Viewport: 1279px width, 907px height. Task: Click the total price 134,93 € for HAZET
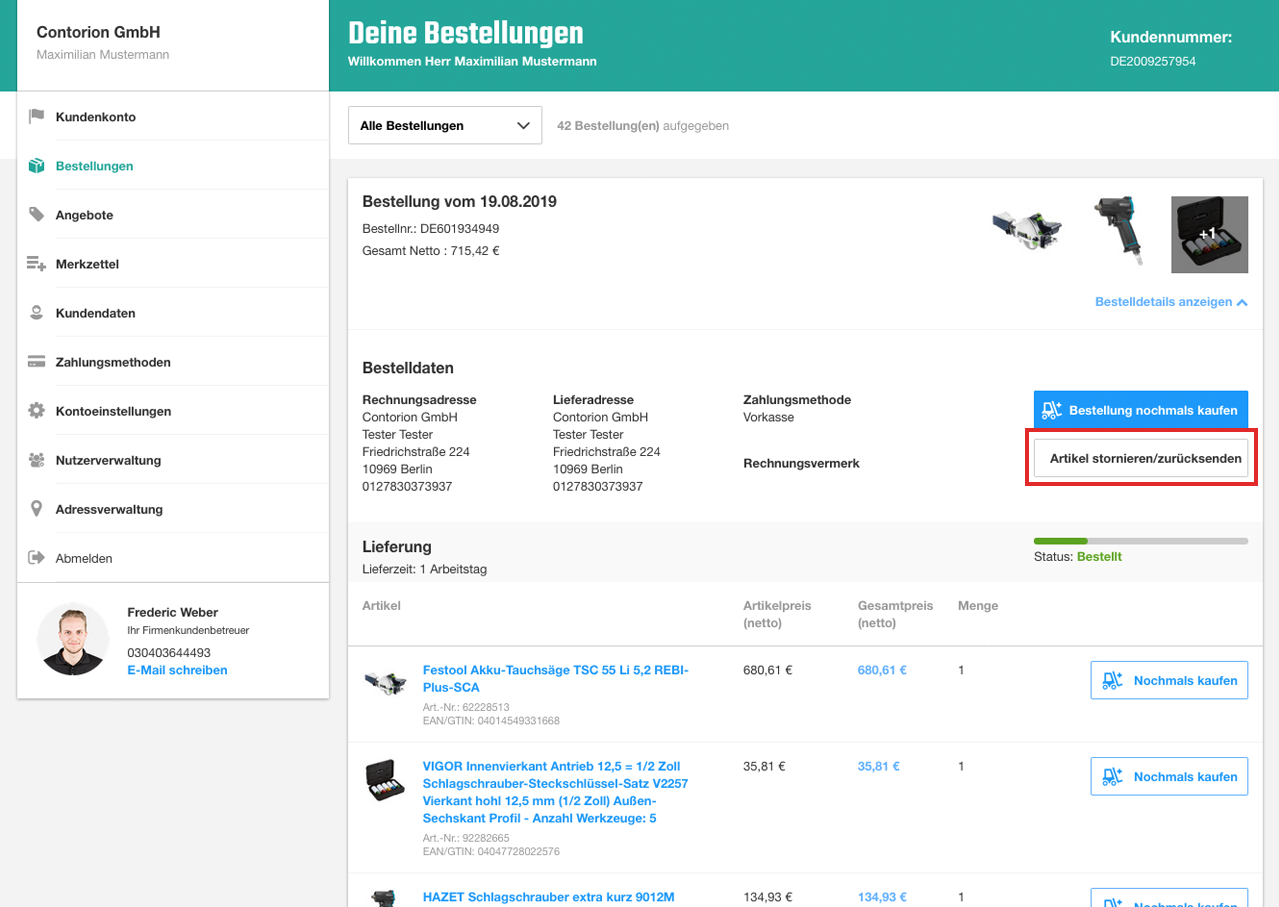882,897
